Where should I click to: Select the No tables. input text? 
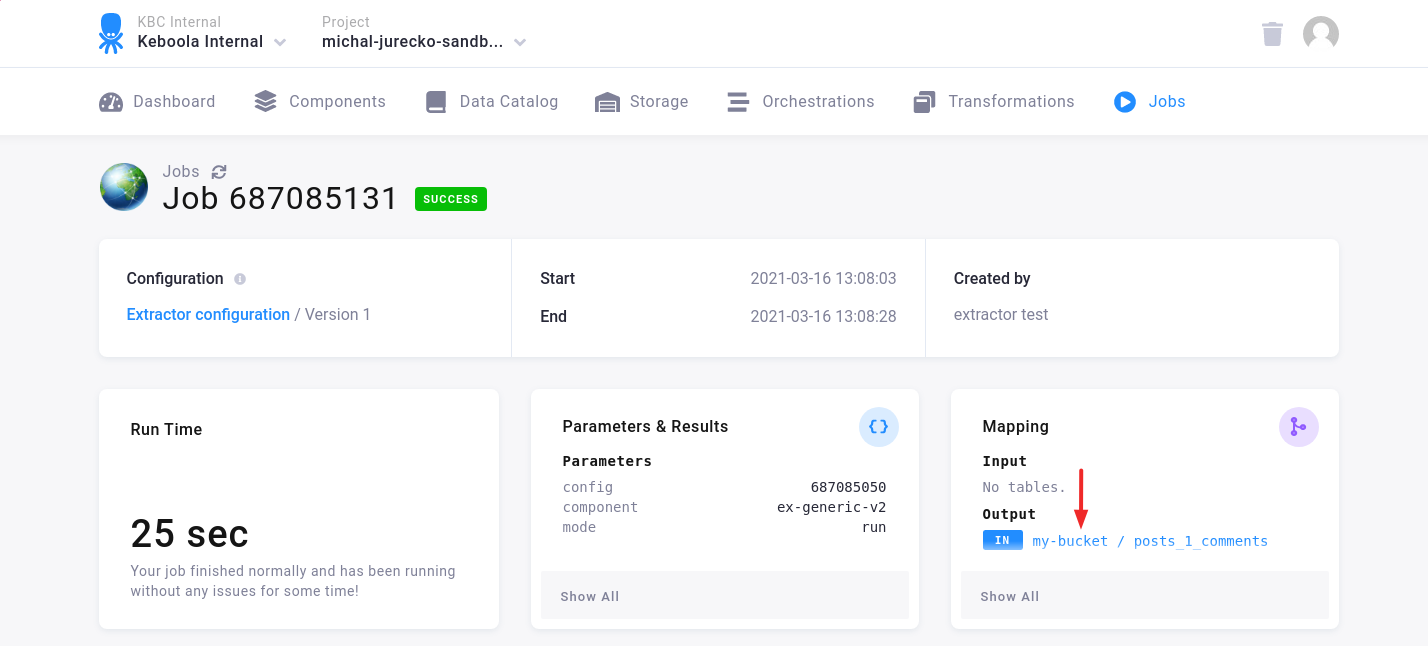click(x=1024, y=487)
